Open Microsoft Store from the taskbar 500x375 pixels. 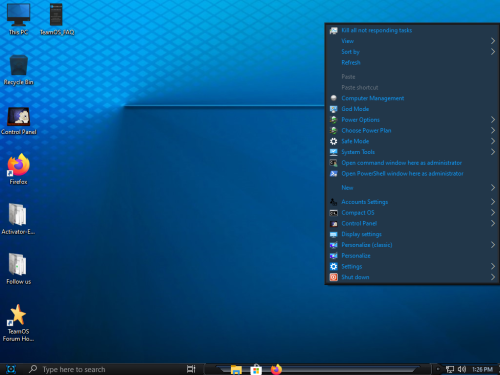[256, 369]
